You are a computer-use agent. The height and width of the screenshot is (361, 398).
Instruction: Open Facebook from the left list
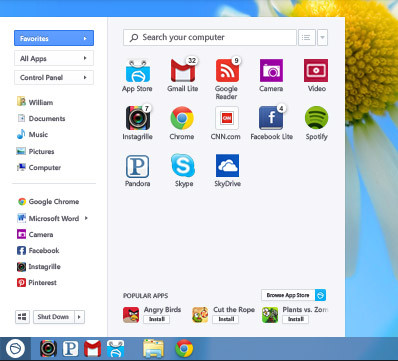click(x=38, y=250)
